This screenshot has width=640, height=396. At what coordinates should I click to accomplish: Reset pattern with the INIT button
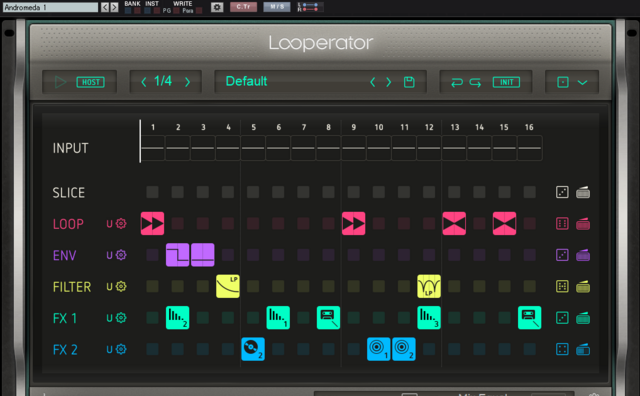506,82
